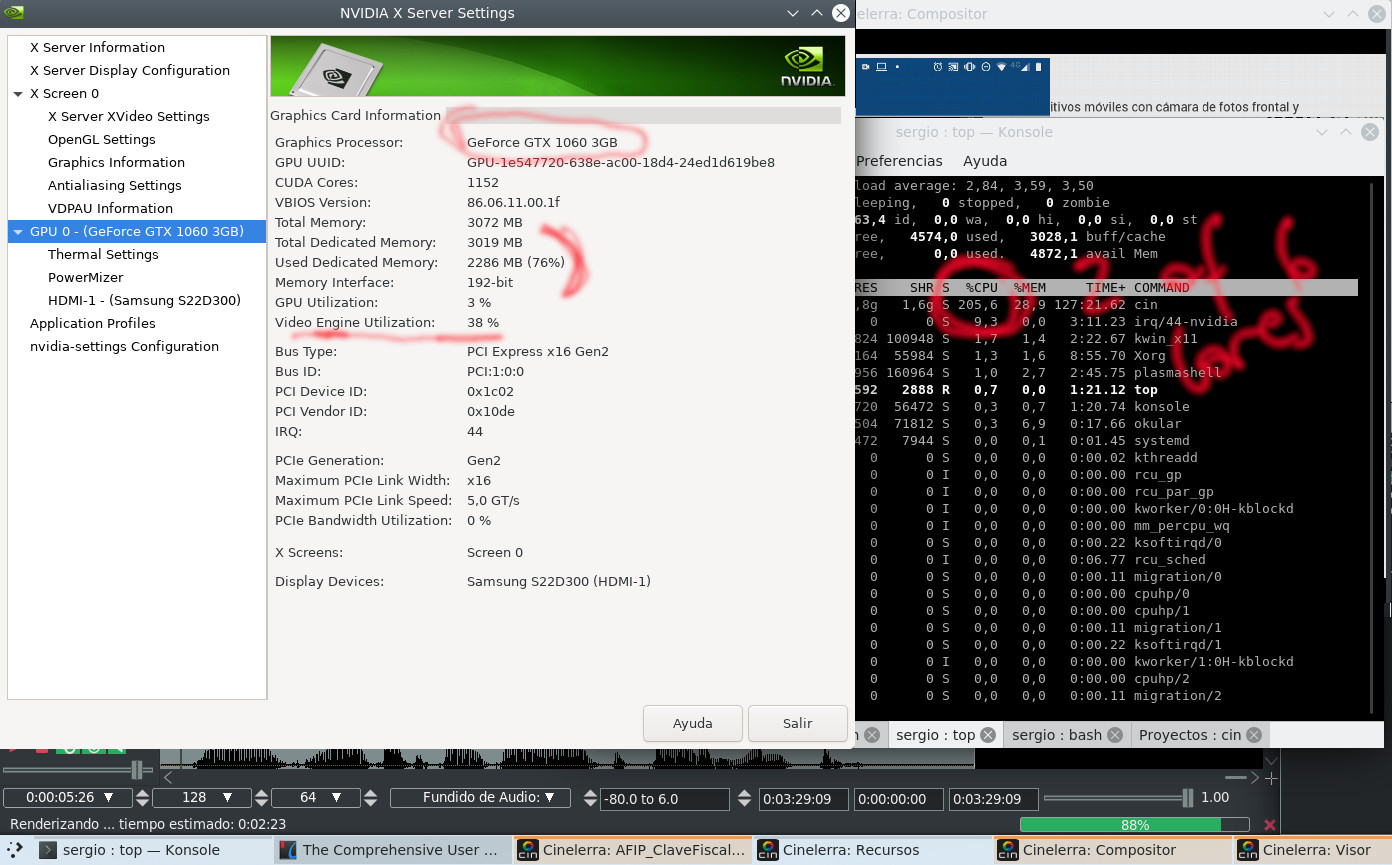Viewport: 1392px width, 865px height.
Task: Open the KDE application launcher in taskbar
Action: [14, 850]
